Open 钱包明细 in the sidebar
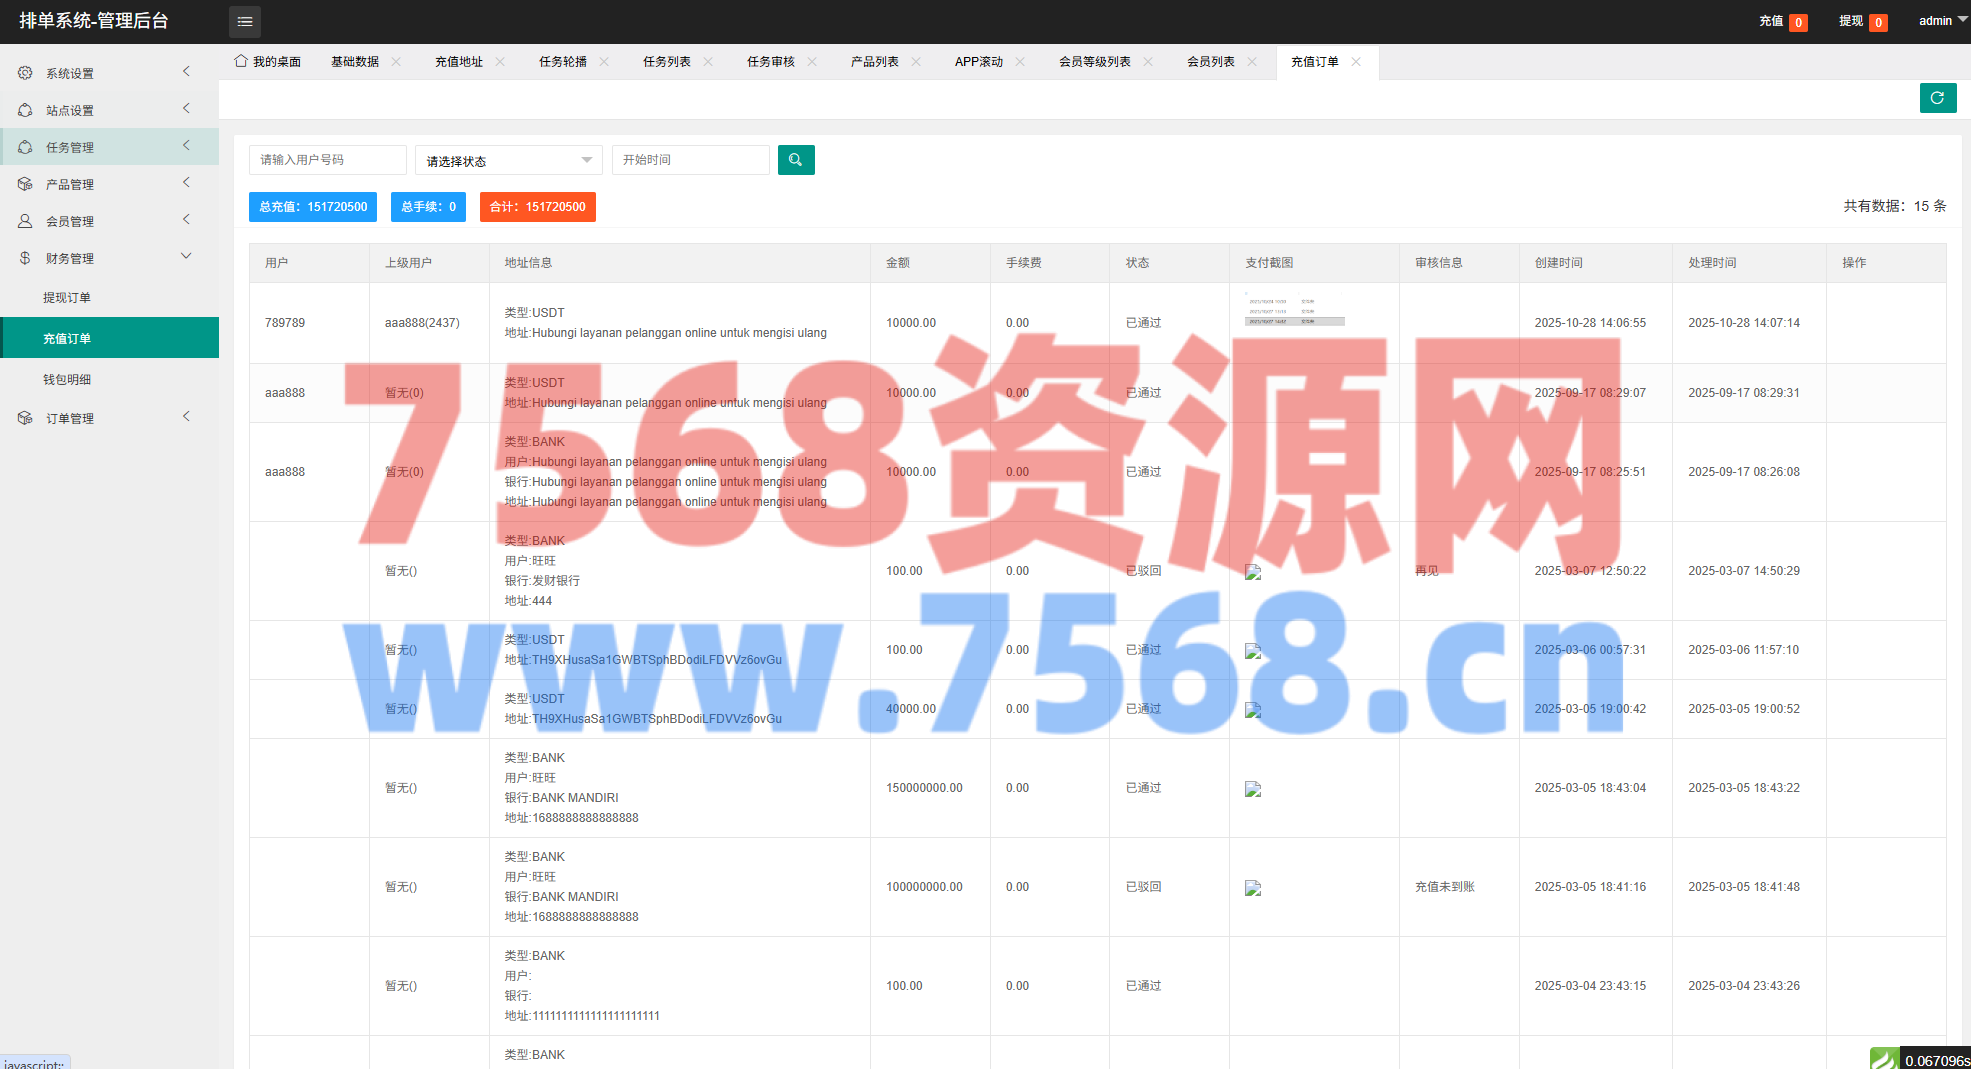Screen dimensions: 1971x1069 pyautogui.click(x=67, y=380)
